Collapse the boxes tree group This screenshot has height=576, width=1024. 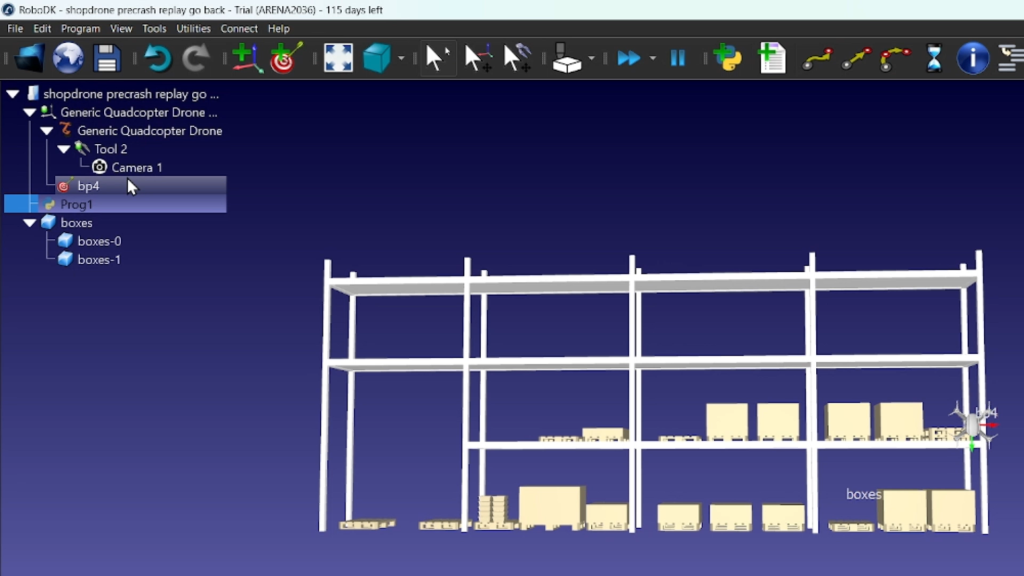[30, 223]
